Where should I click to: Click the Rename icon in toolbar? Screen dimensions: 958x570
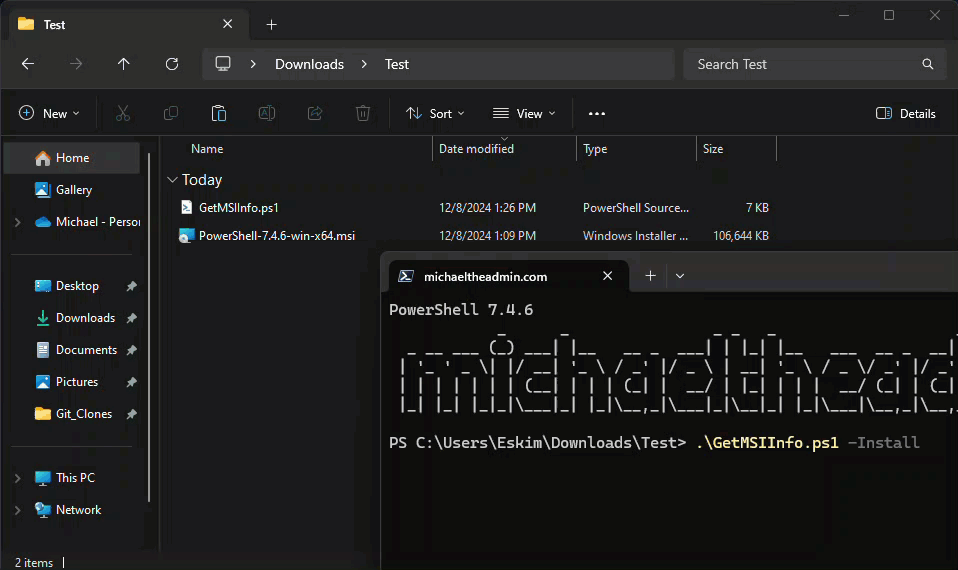267,114
